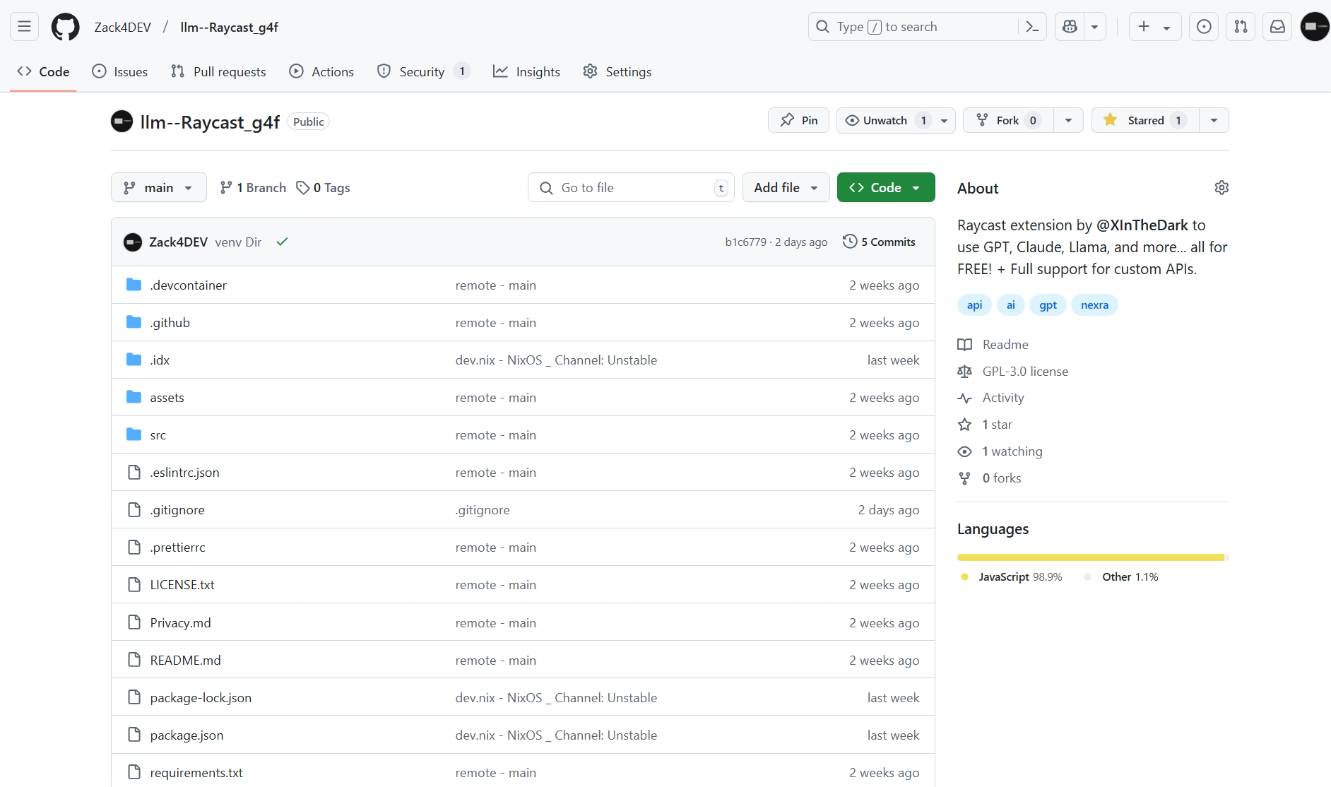The image size is (1331, 787).
Task: Jump to the Readme section
Action: (x=993, y=345)
